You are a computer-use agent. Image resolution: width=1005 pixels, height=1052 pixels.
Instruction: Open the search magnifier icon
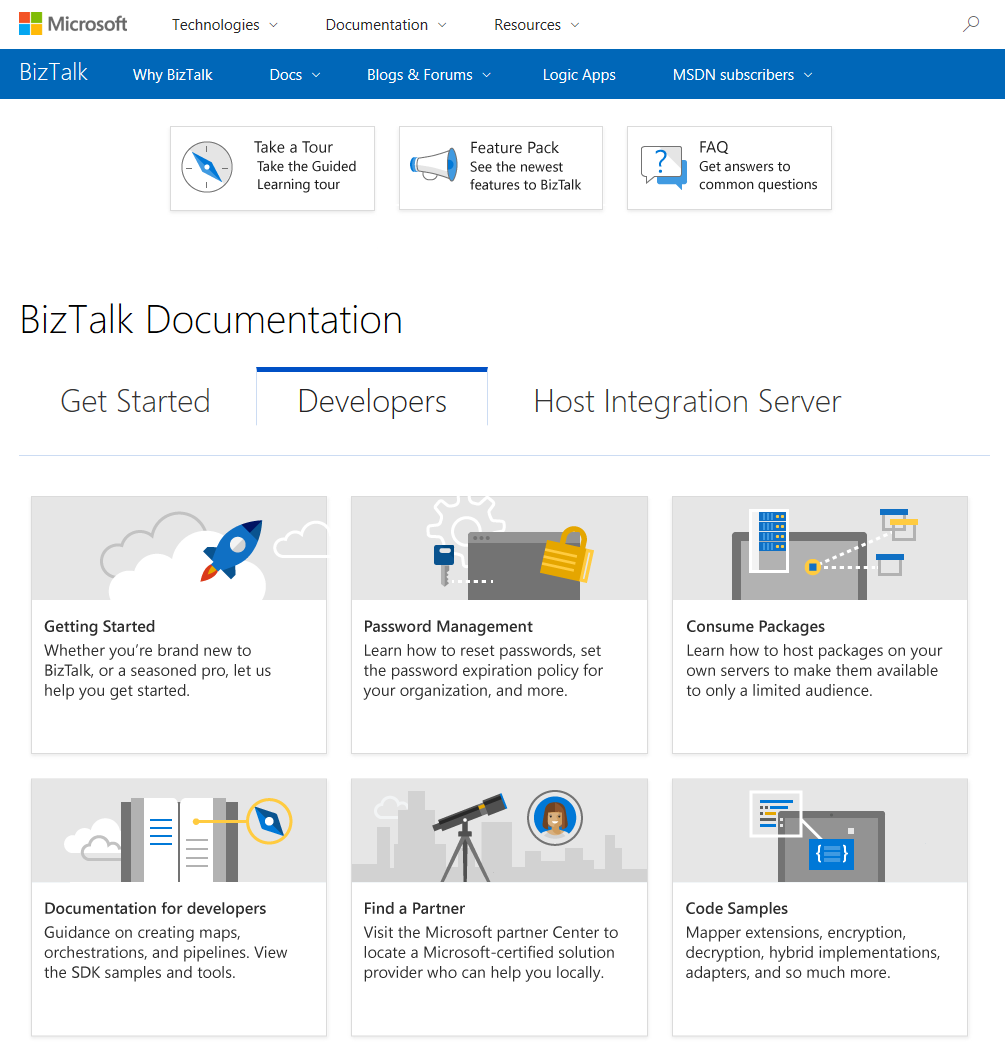(971, 24)
